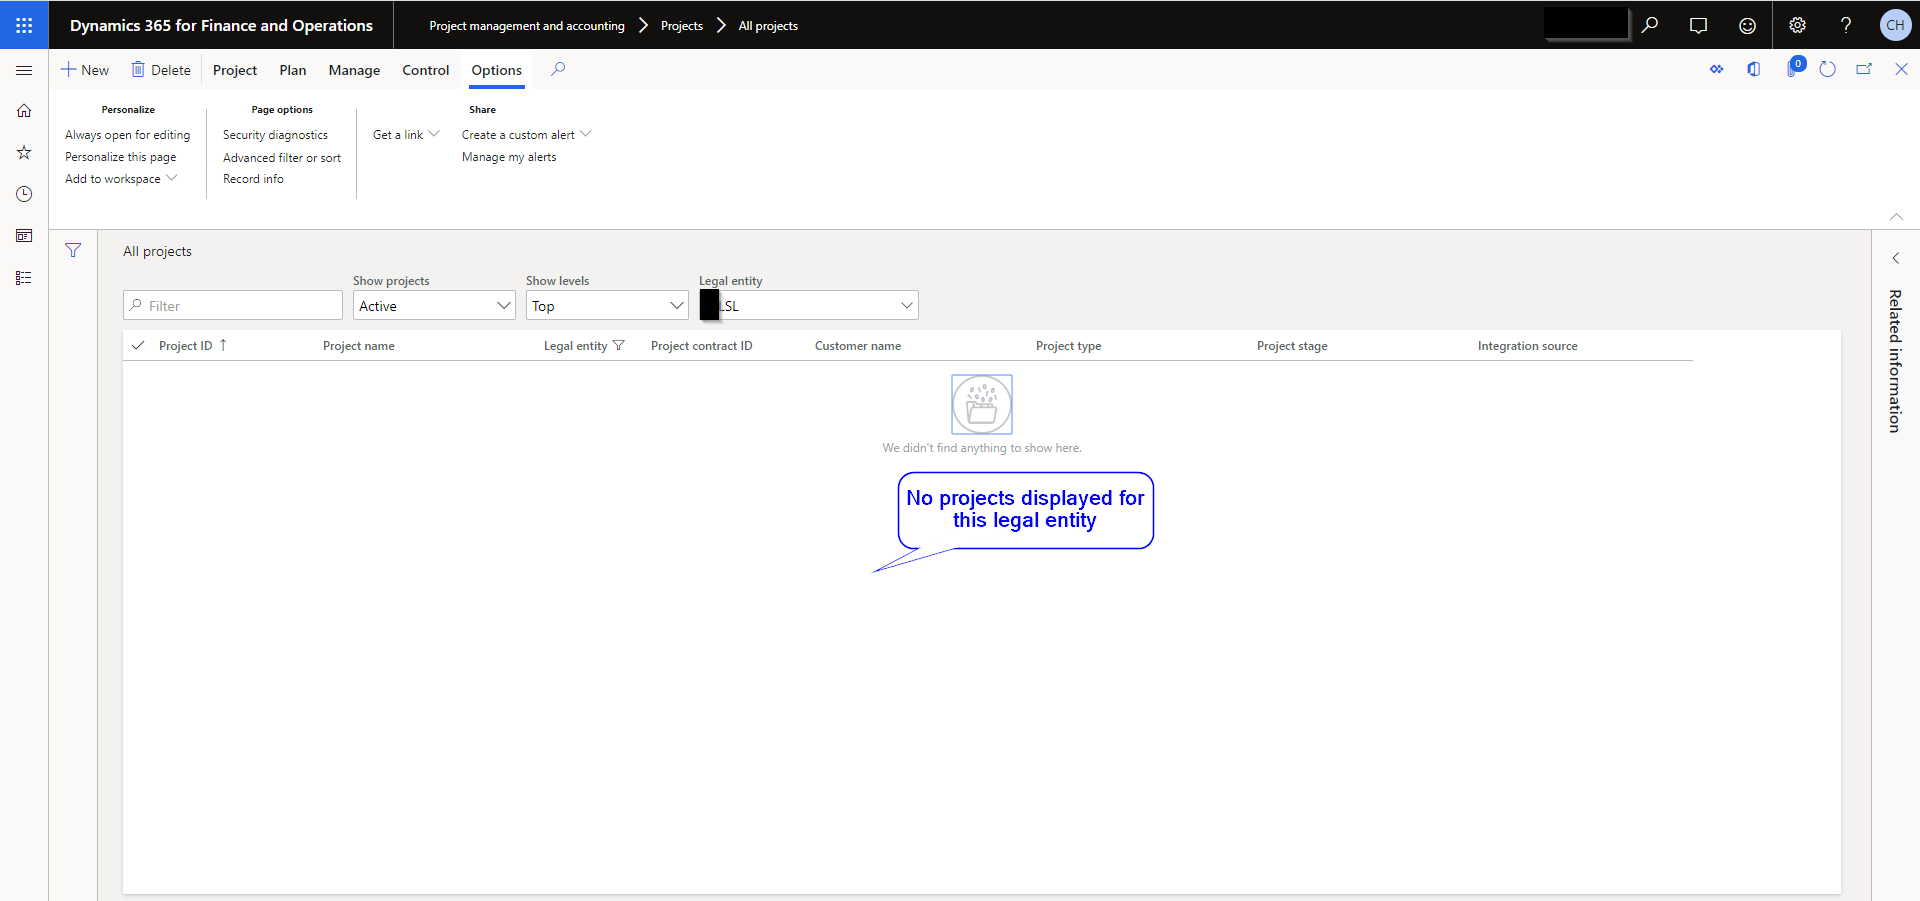
Task: Click the top bar search magnifier icon
Action: point(1650,25)
